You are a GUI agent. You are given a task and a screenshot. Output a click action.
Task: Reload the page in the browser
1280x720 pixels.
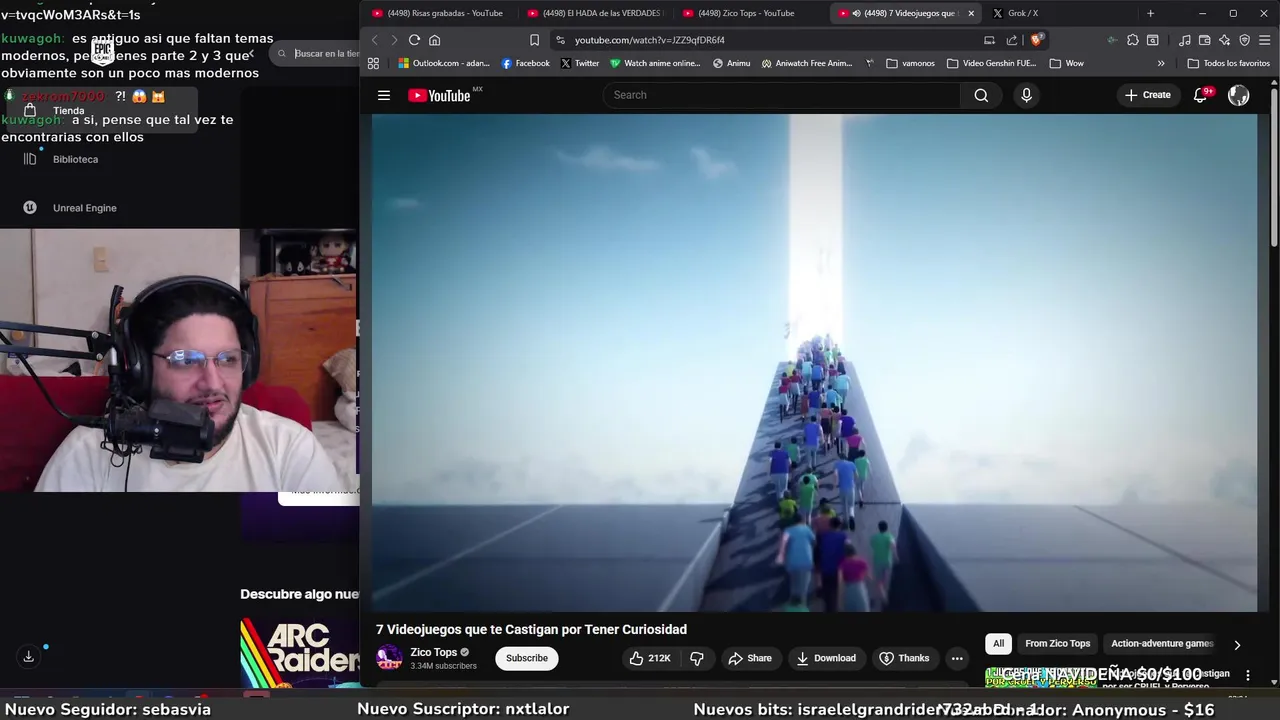414,40
